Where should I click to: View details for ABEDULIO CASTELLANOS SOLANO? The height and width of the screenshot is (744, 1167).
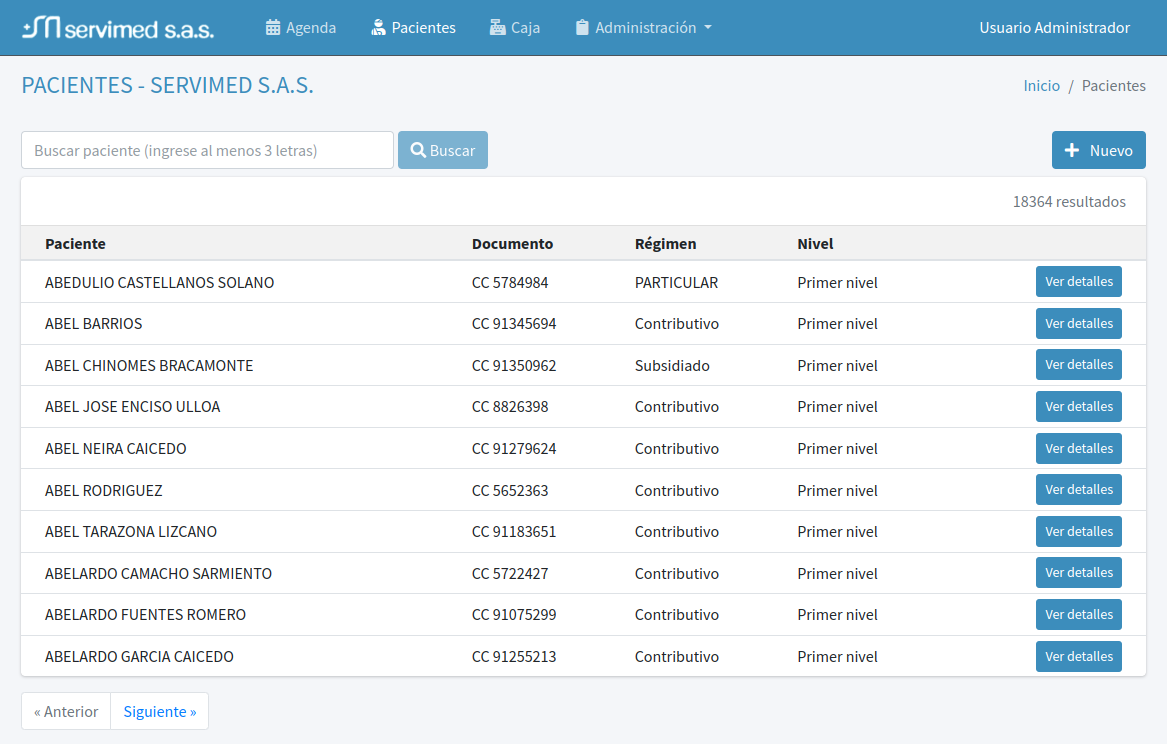(1078, 282)
